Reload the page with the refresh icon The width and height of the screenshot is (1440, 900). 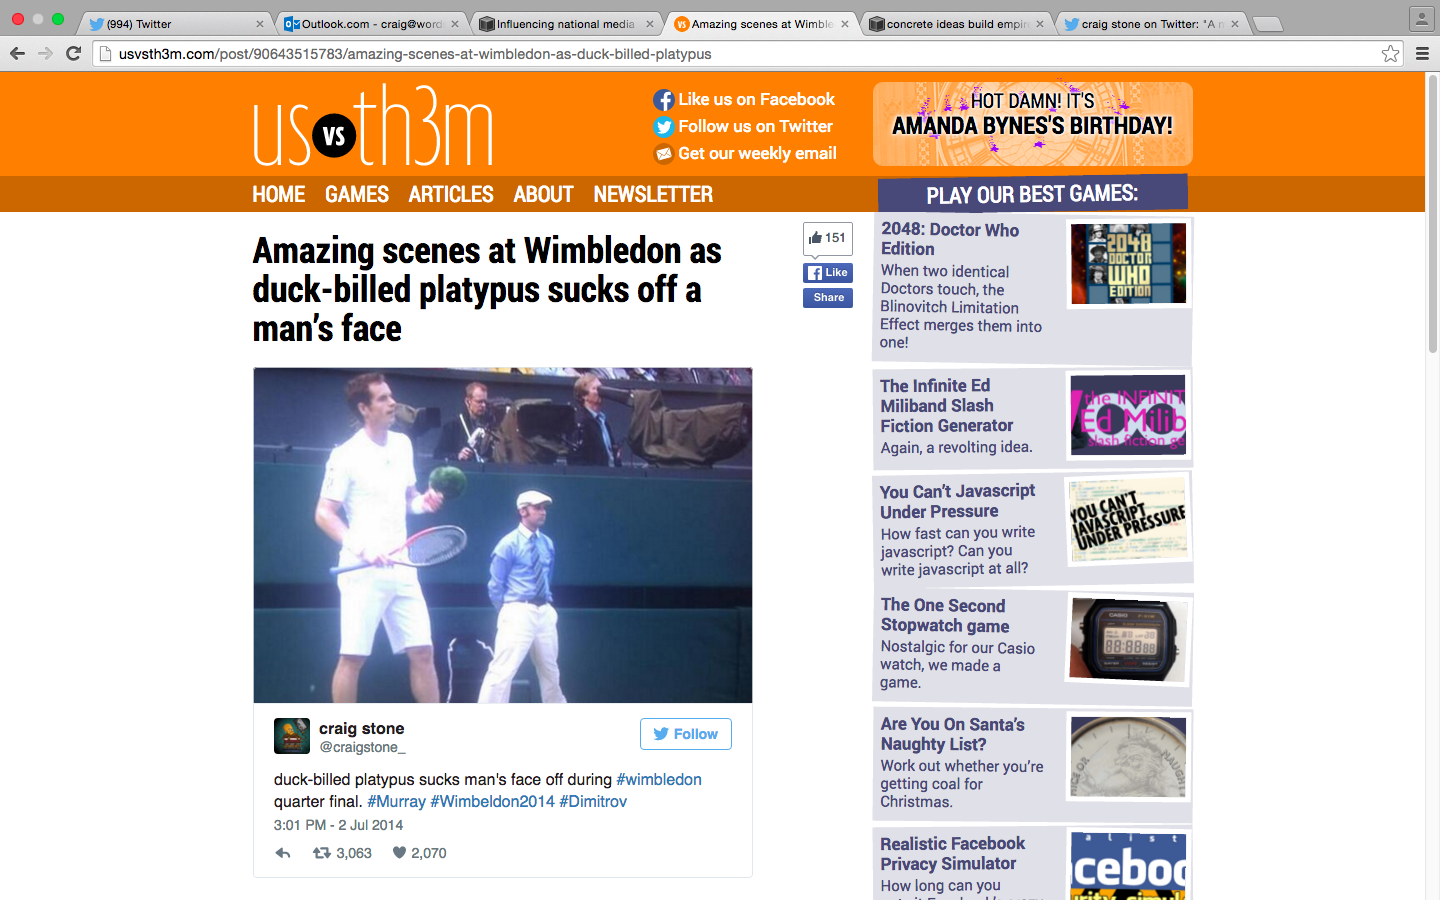coord(73,54)
